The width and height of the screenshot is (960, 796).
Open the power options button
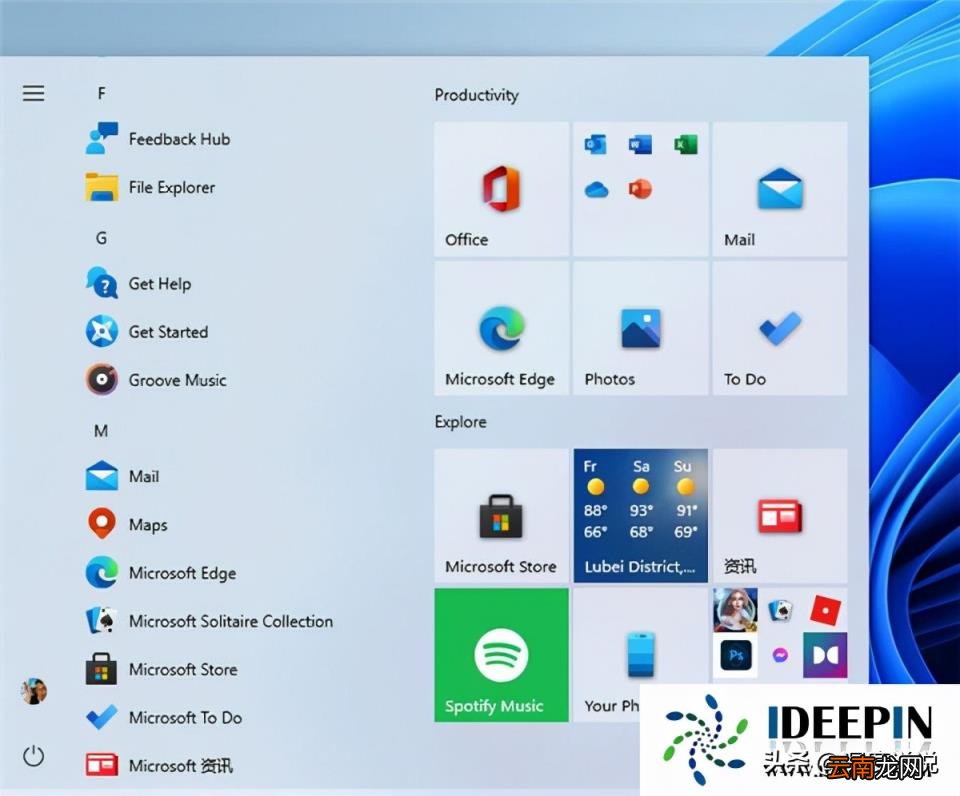pos(34,756)
